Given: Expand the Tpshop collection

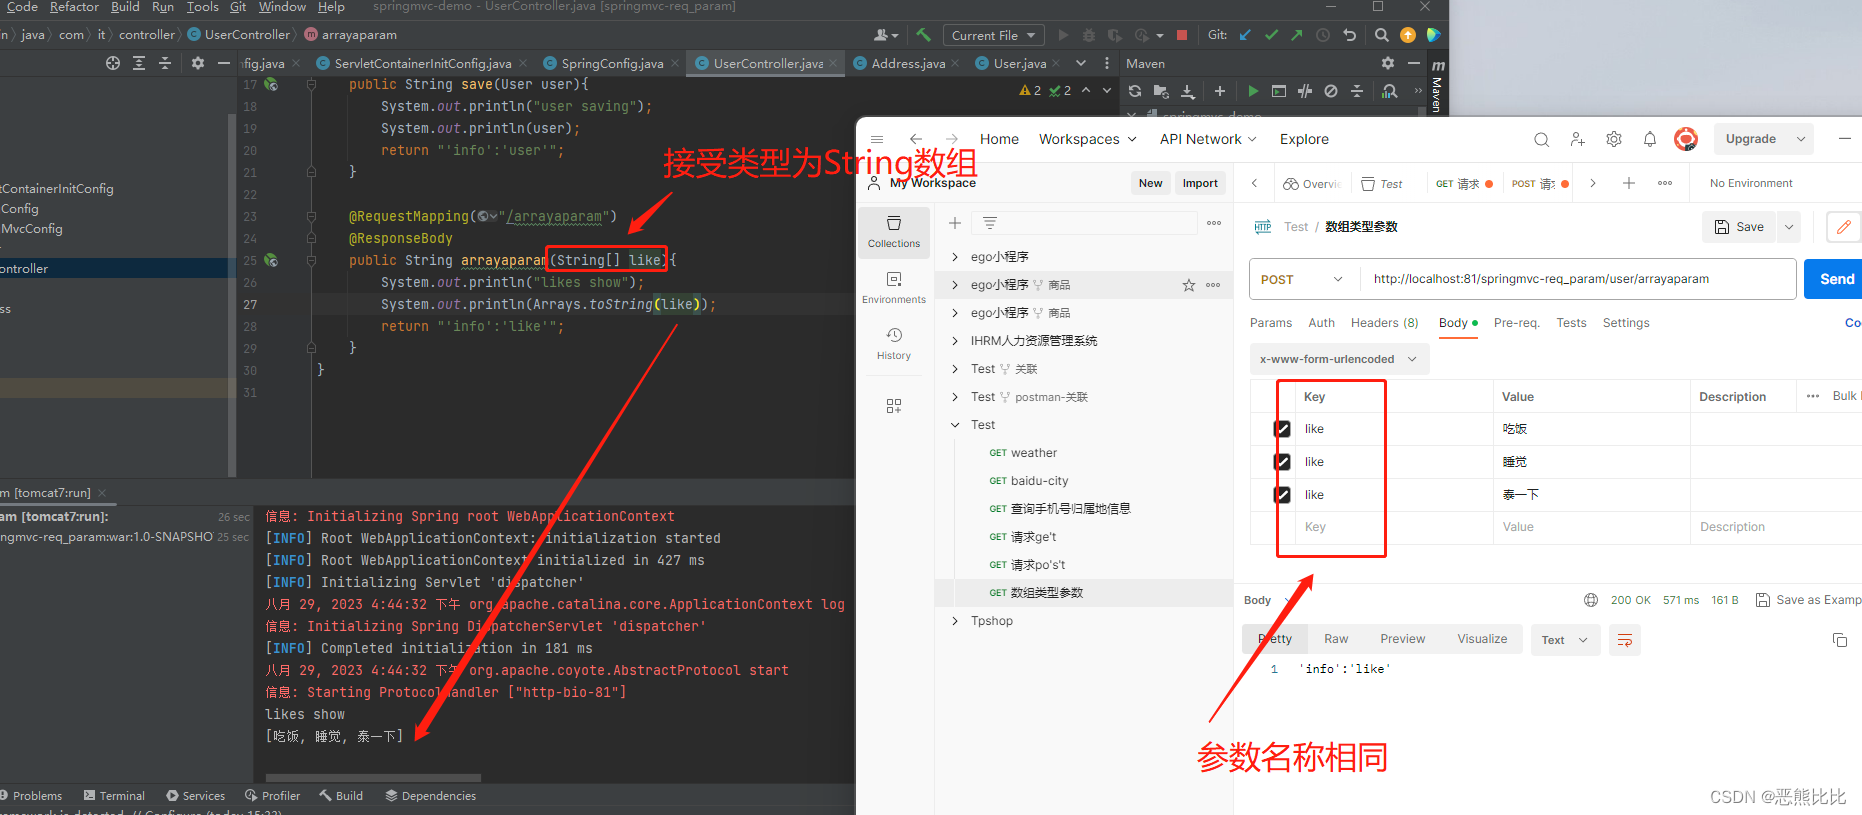Looking at the screenshot, I should [955, 621].
